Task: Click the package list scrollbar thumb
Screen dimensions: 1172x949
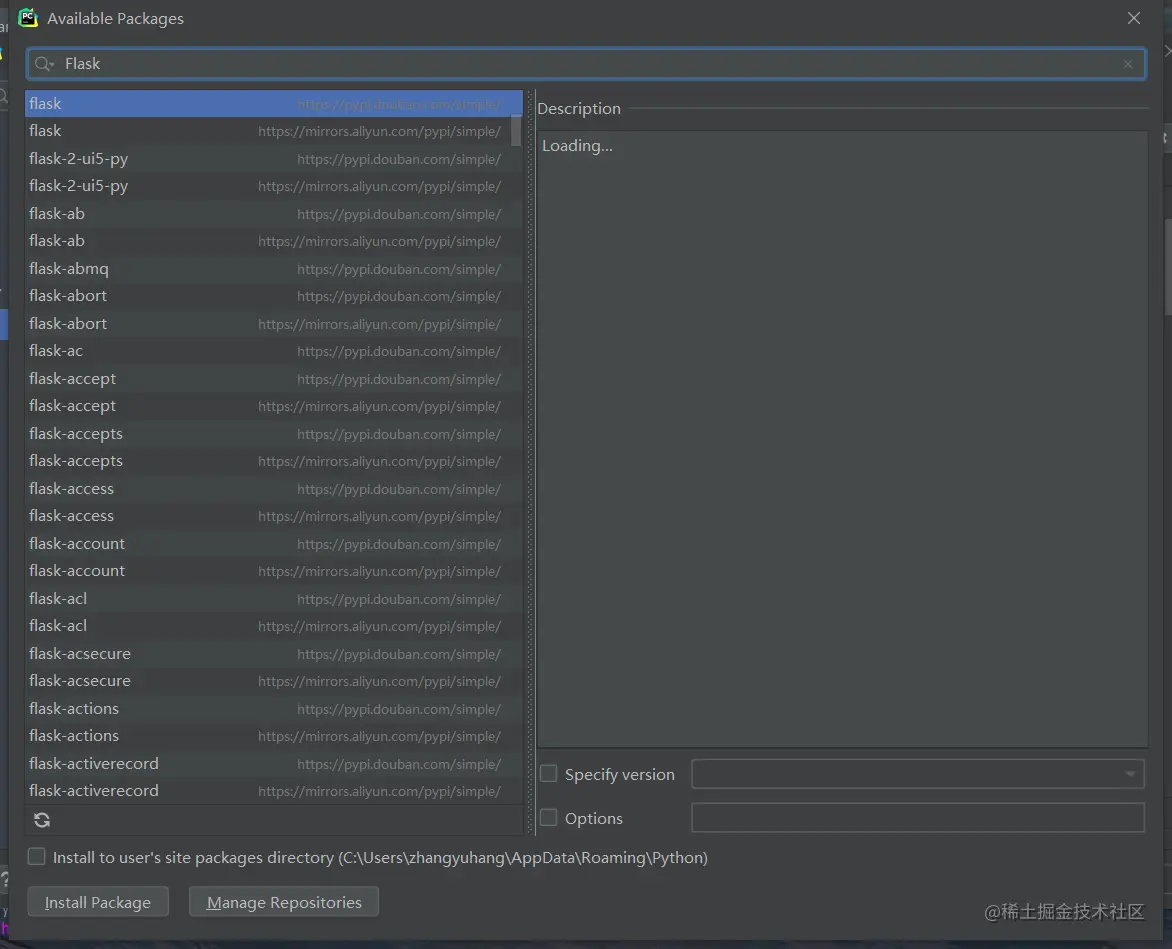Action: [x=516, y=131]
